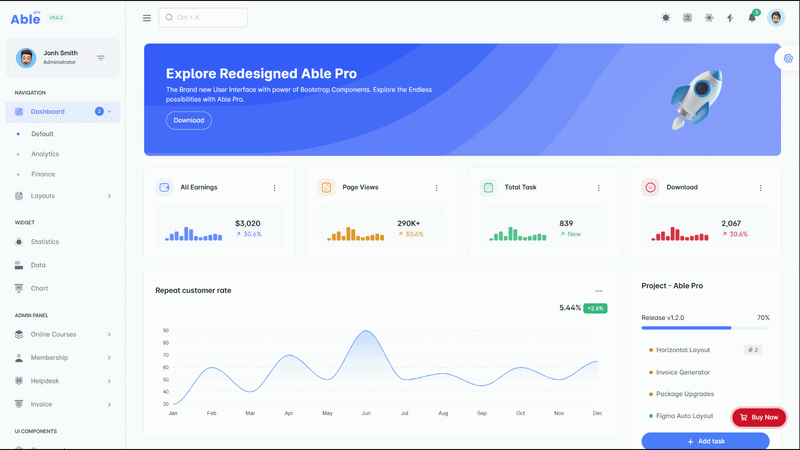
Task: Click the Horizontal Layout attachment count badge
Action: point(753,350)
